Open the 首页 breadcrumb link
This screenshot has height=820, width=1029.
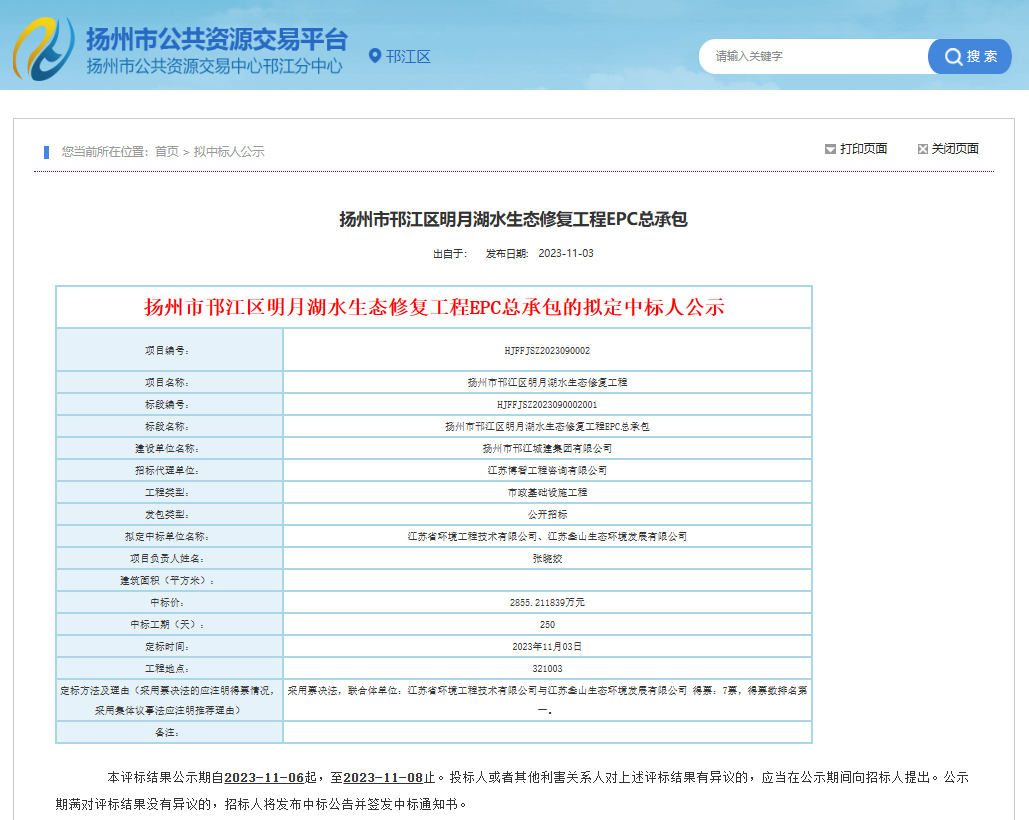167,152
